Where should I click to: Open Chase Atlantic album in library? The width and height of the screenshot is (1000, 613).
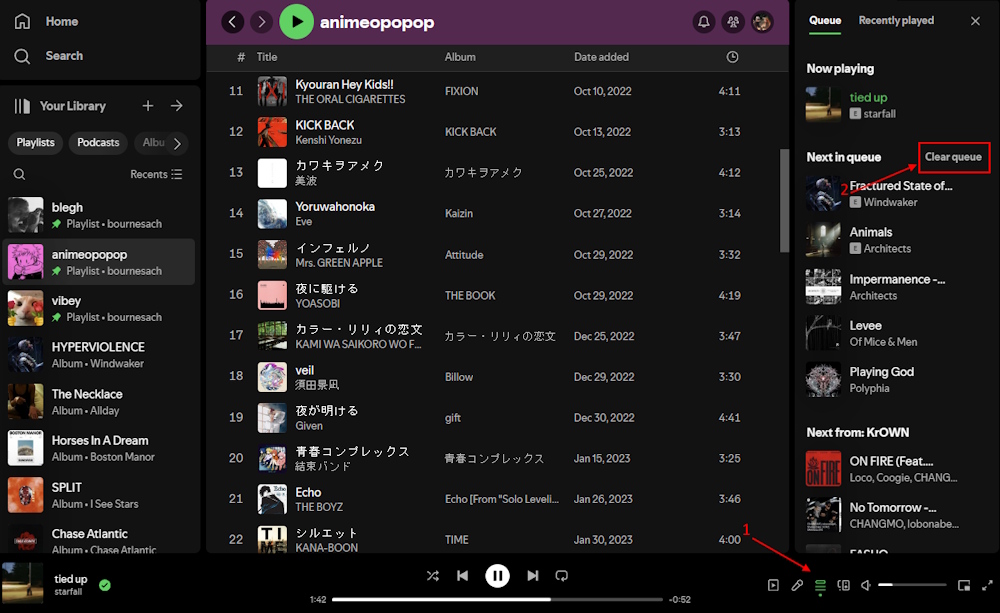click(99, 538)
